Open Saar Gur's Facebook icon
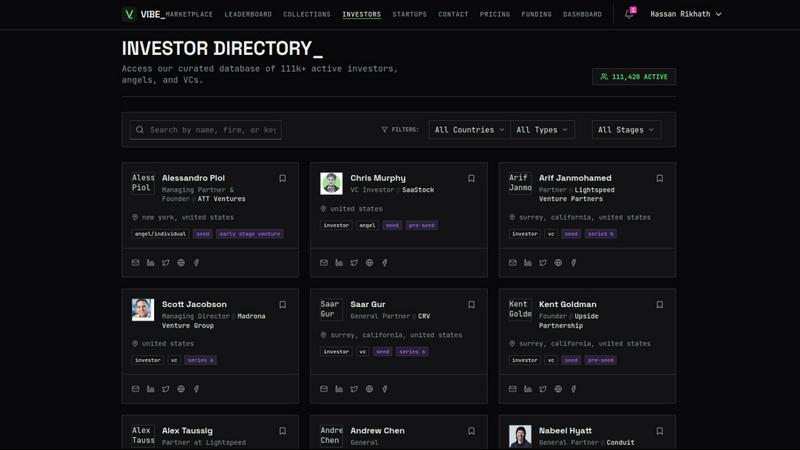 click(x=385, y=389)
